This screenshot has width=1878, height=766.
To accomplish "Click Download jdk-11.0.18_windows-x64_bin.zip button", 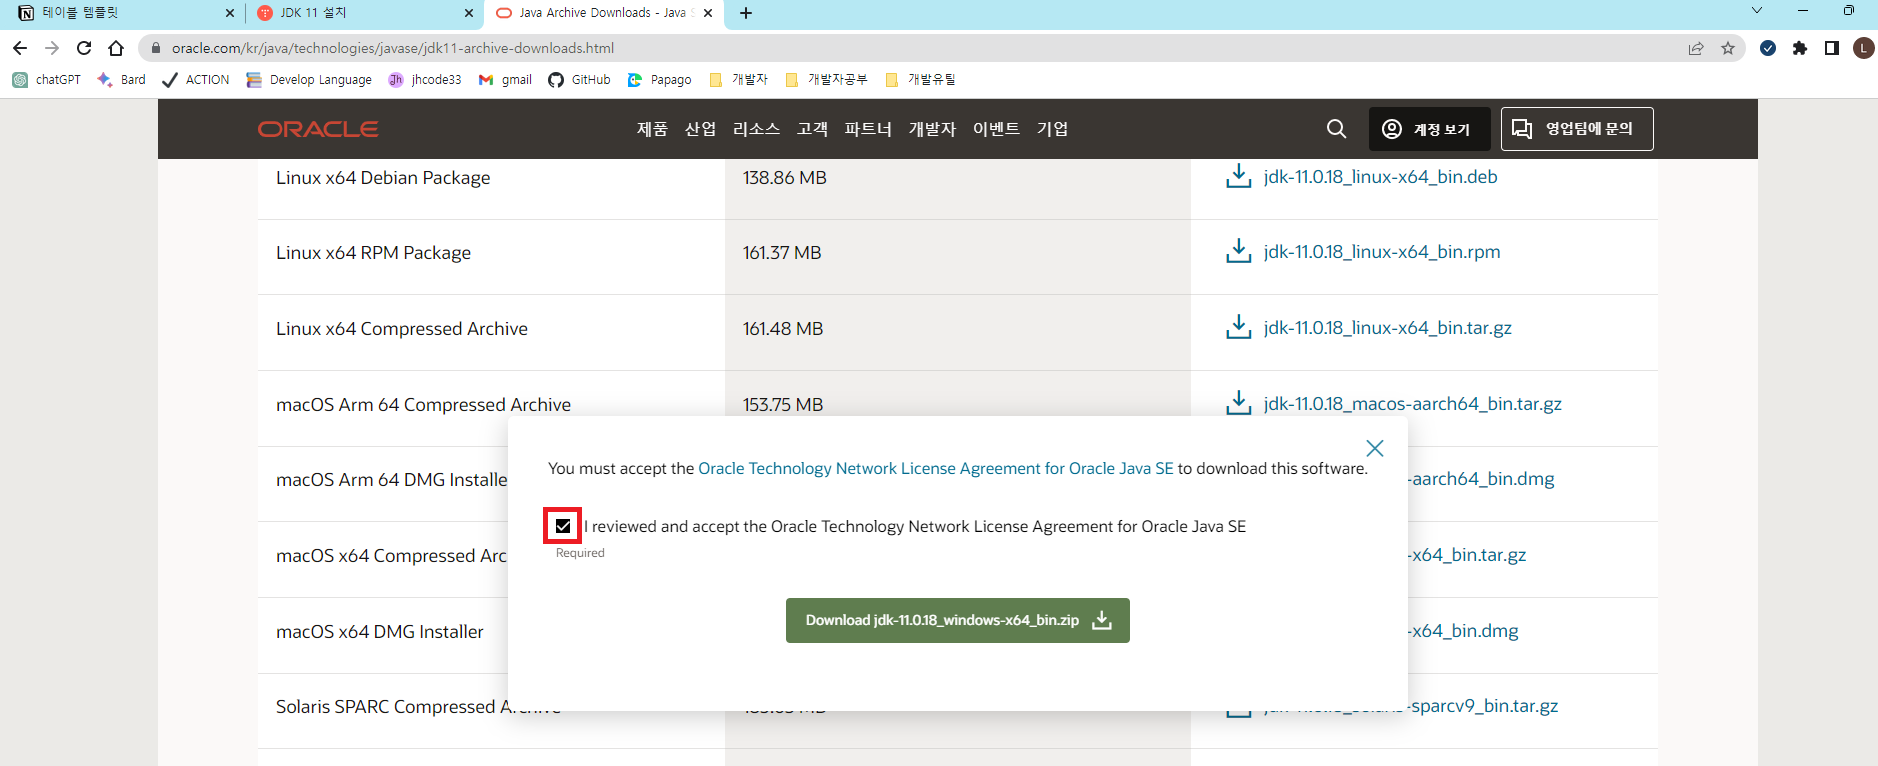I will click(x=958, y=620).
